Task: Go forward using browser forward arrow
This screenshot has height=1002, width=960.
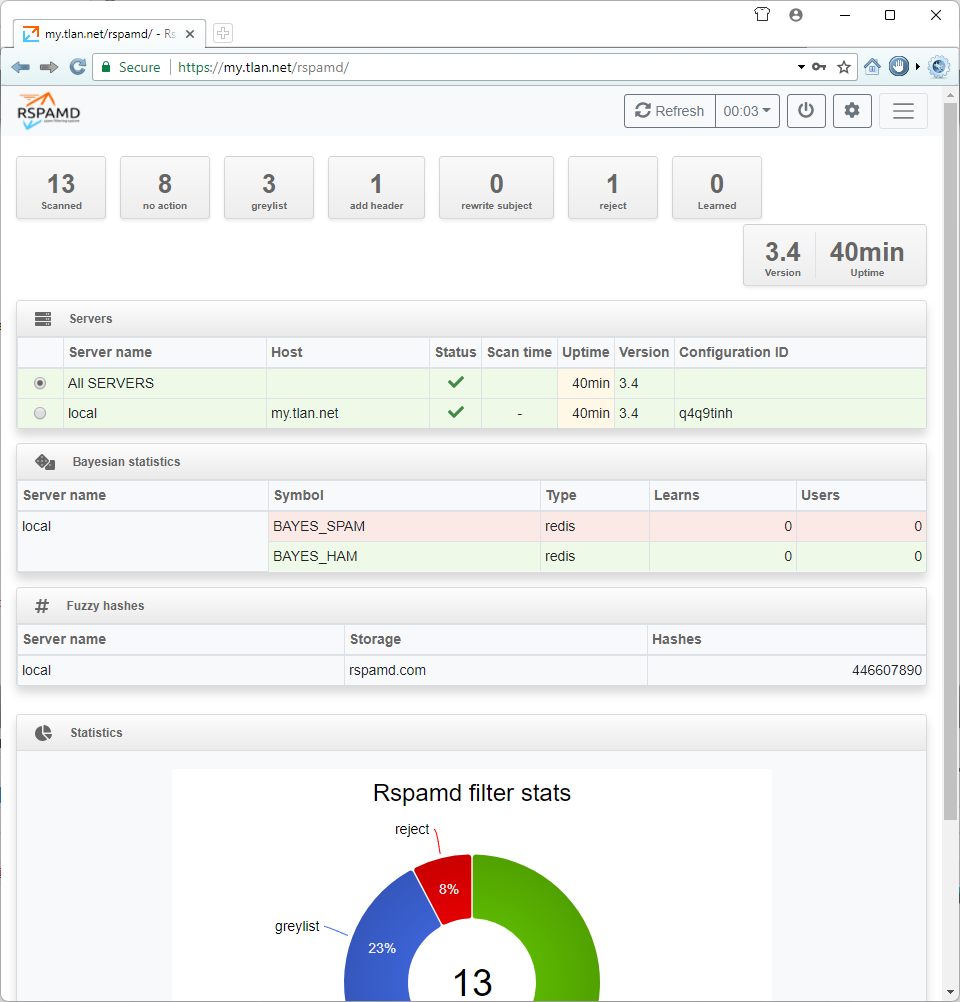Action: click(49, 67)
